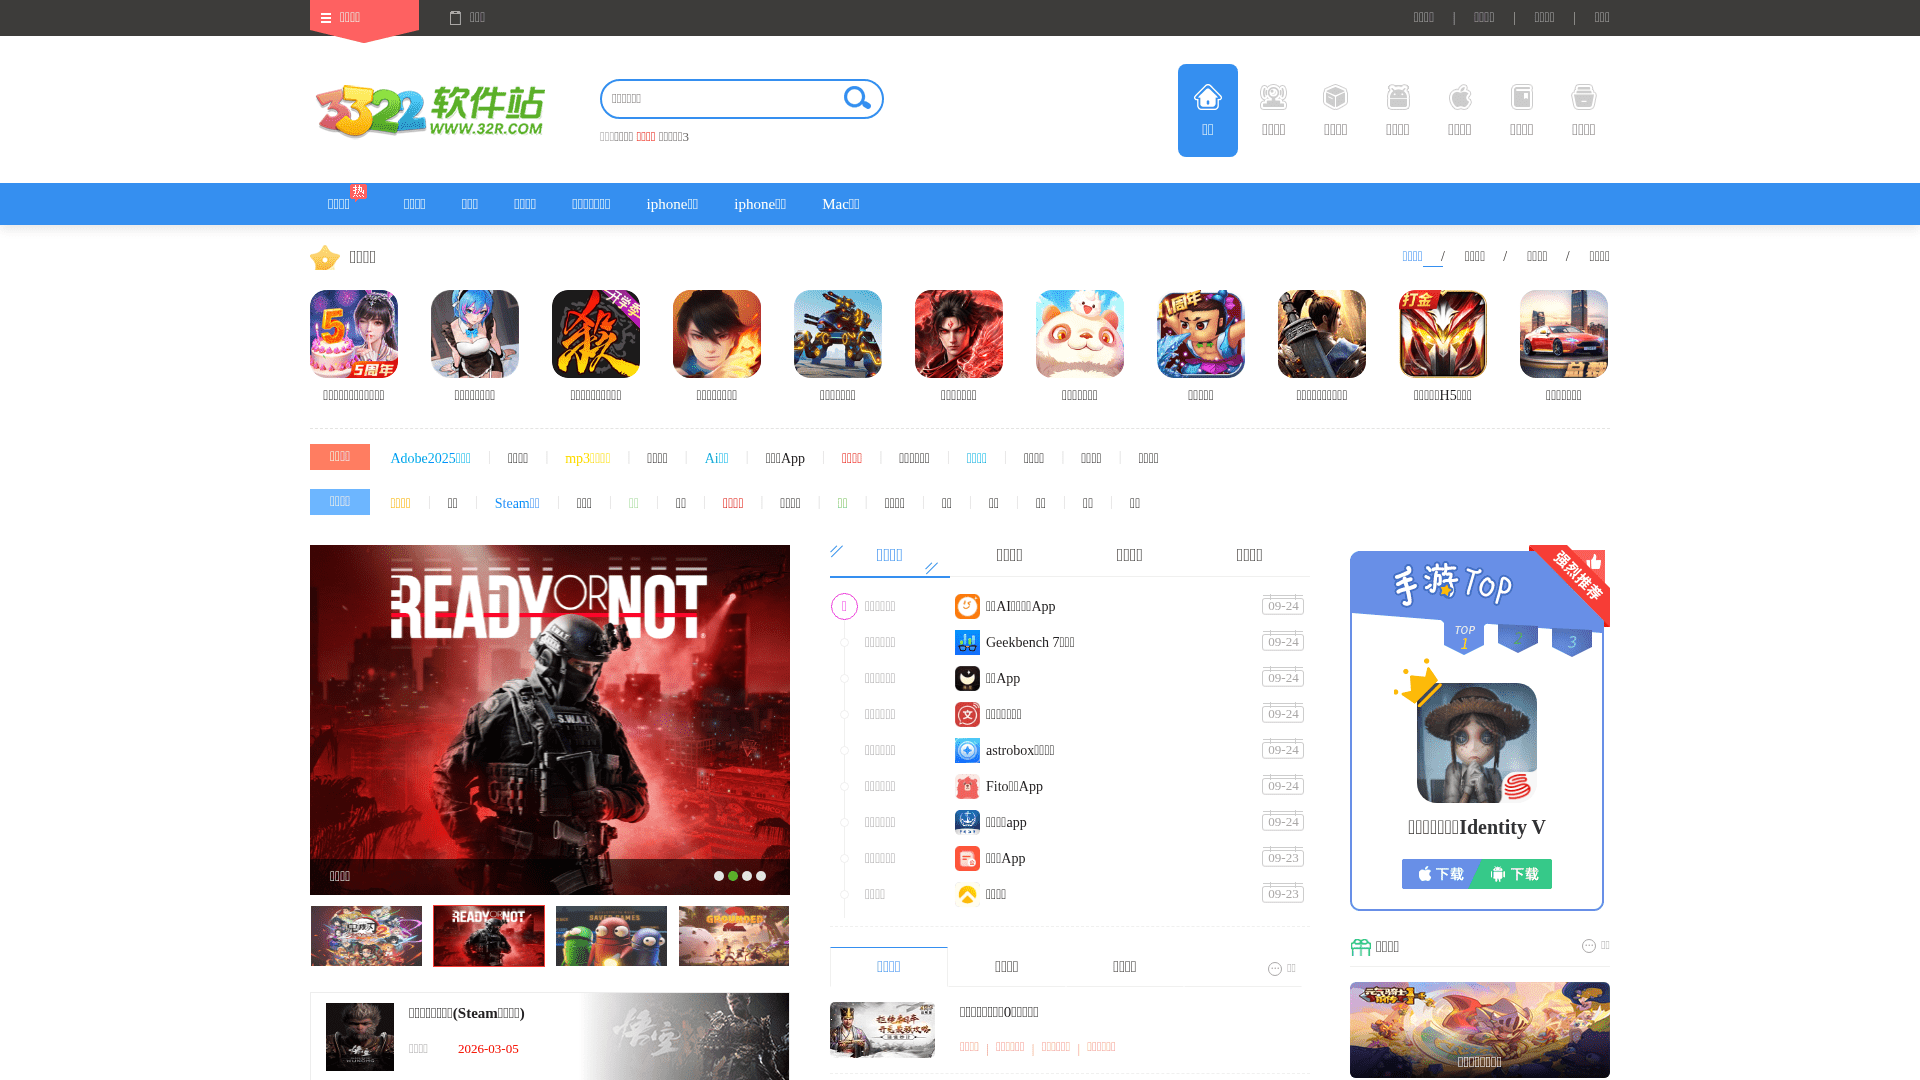
Task: Open the red circled-character app icon
Action: pyautogui.click(x=967, y=714)
